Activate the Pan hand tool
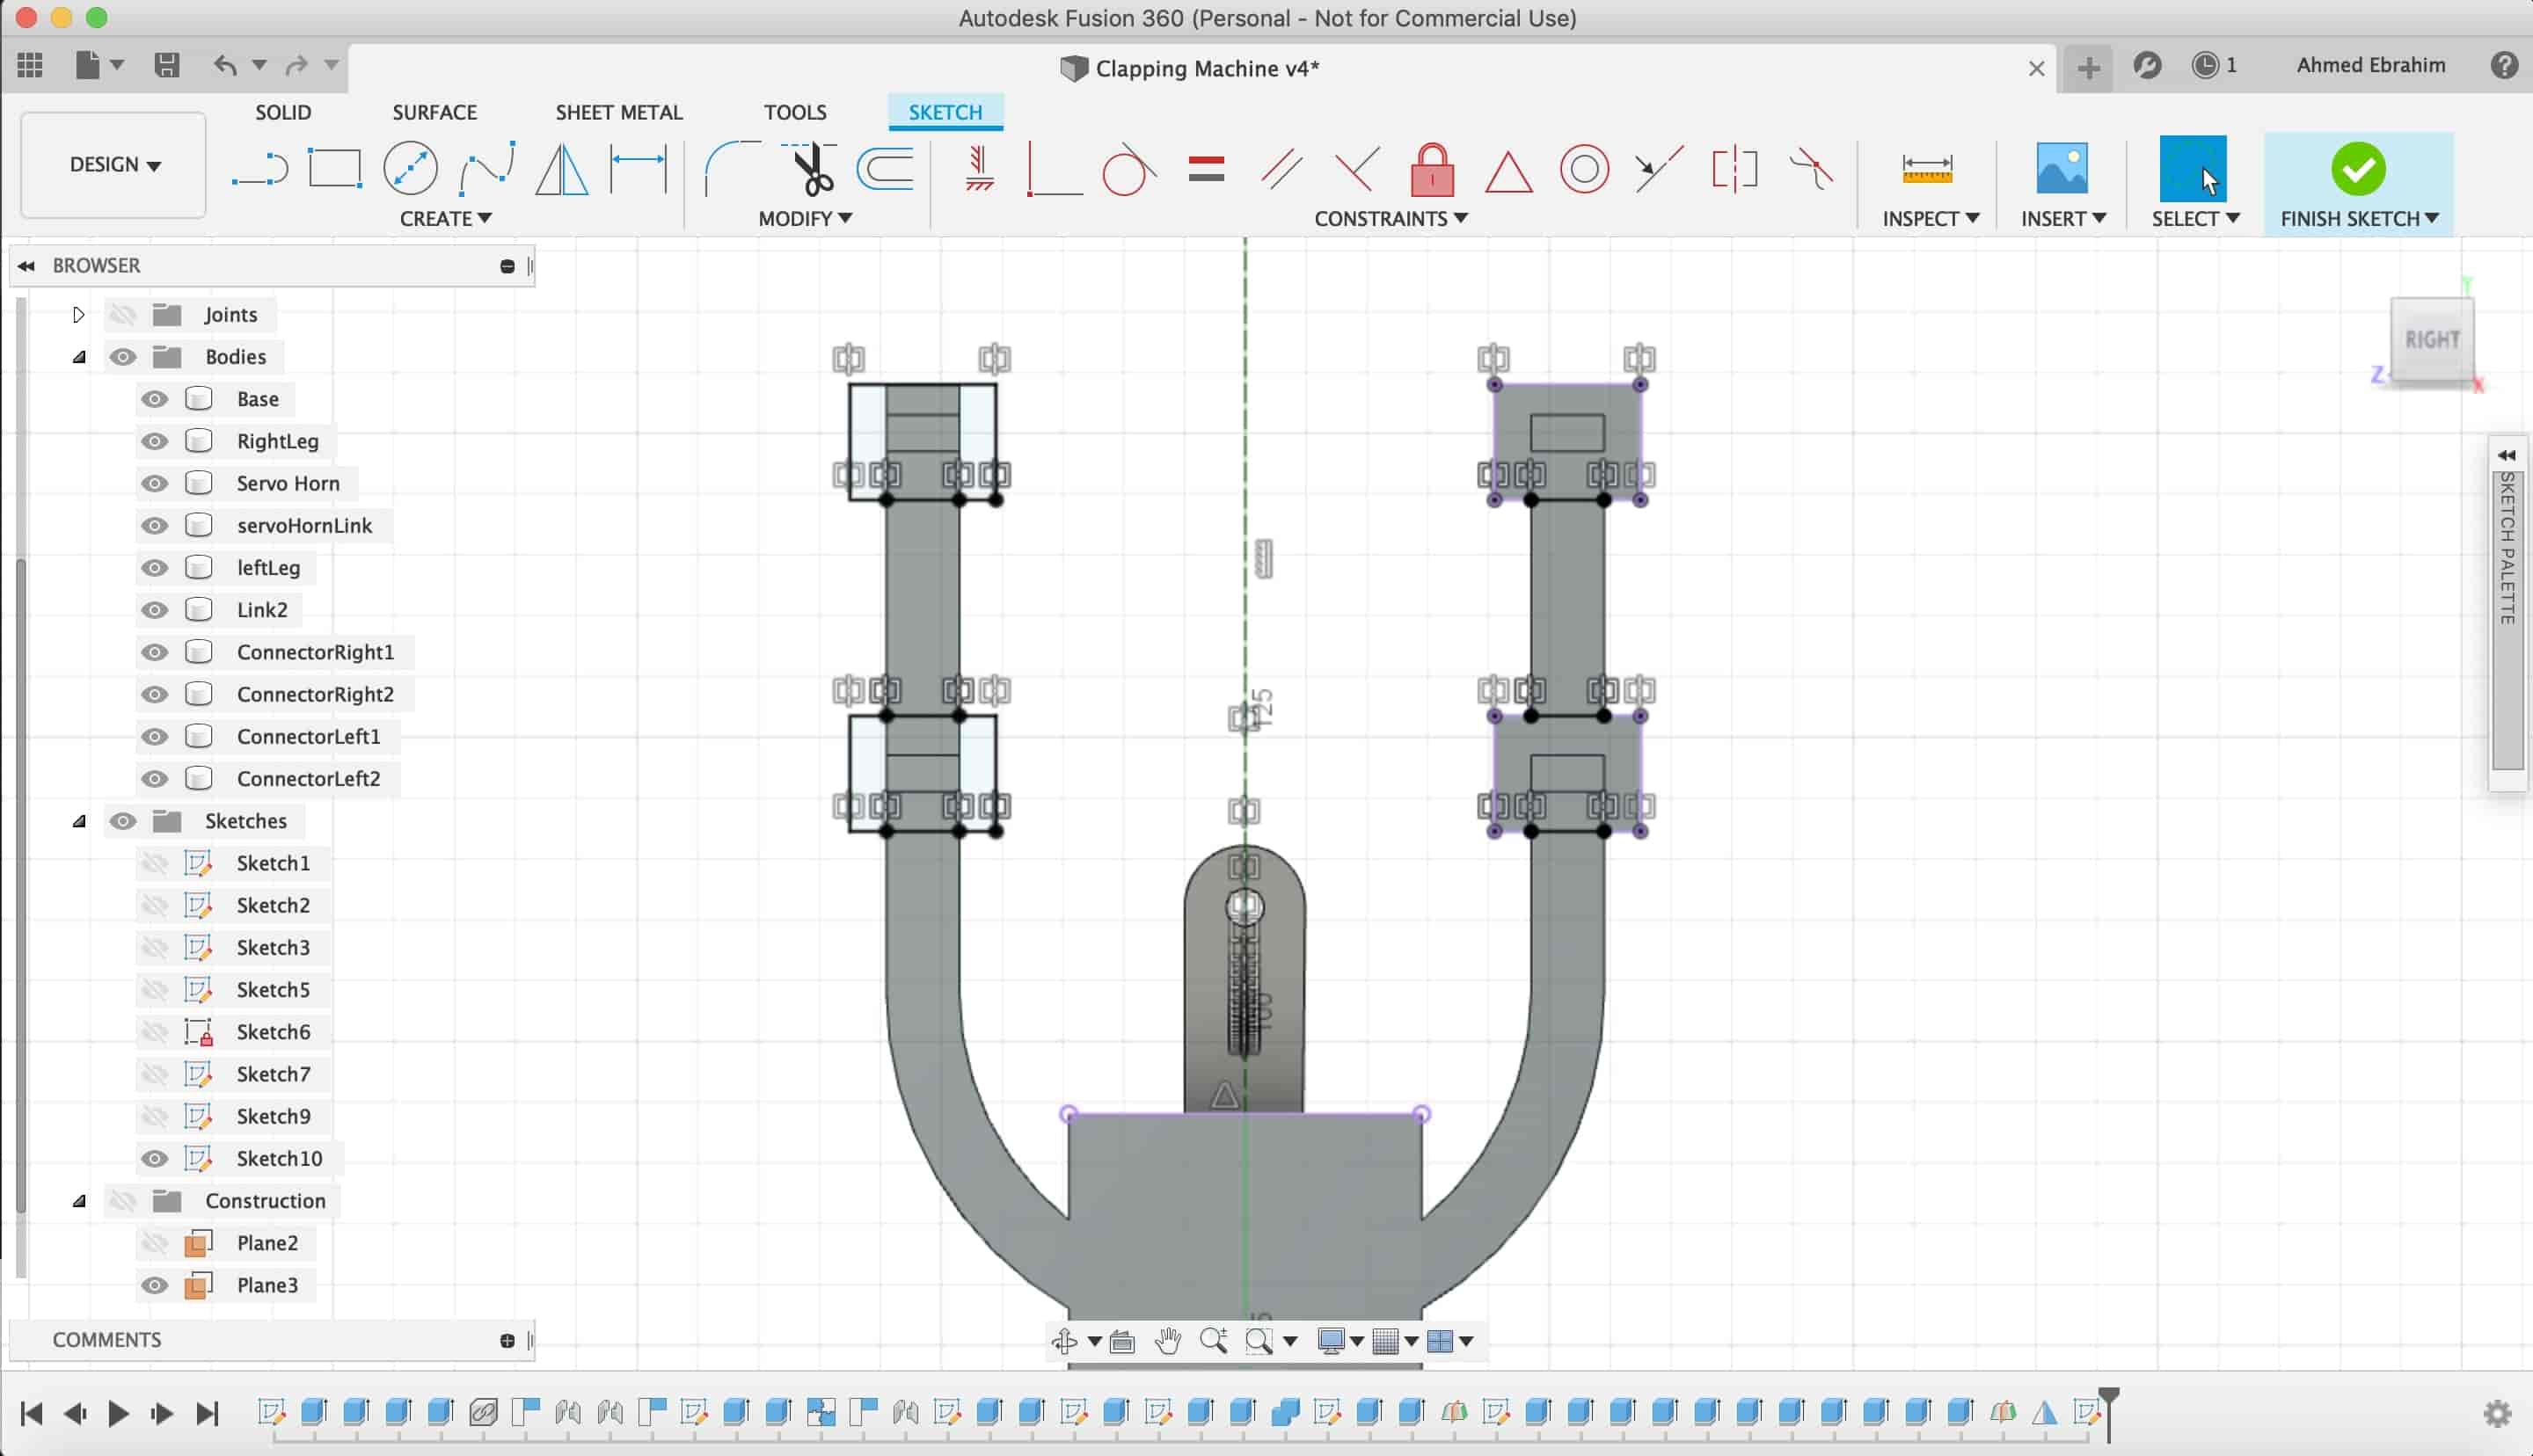Image resolution: width=2533 pixels, height=1456 pixels. [1167, 1341]
